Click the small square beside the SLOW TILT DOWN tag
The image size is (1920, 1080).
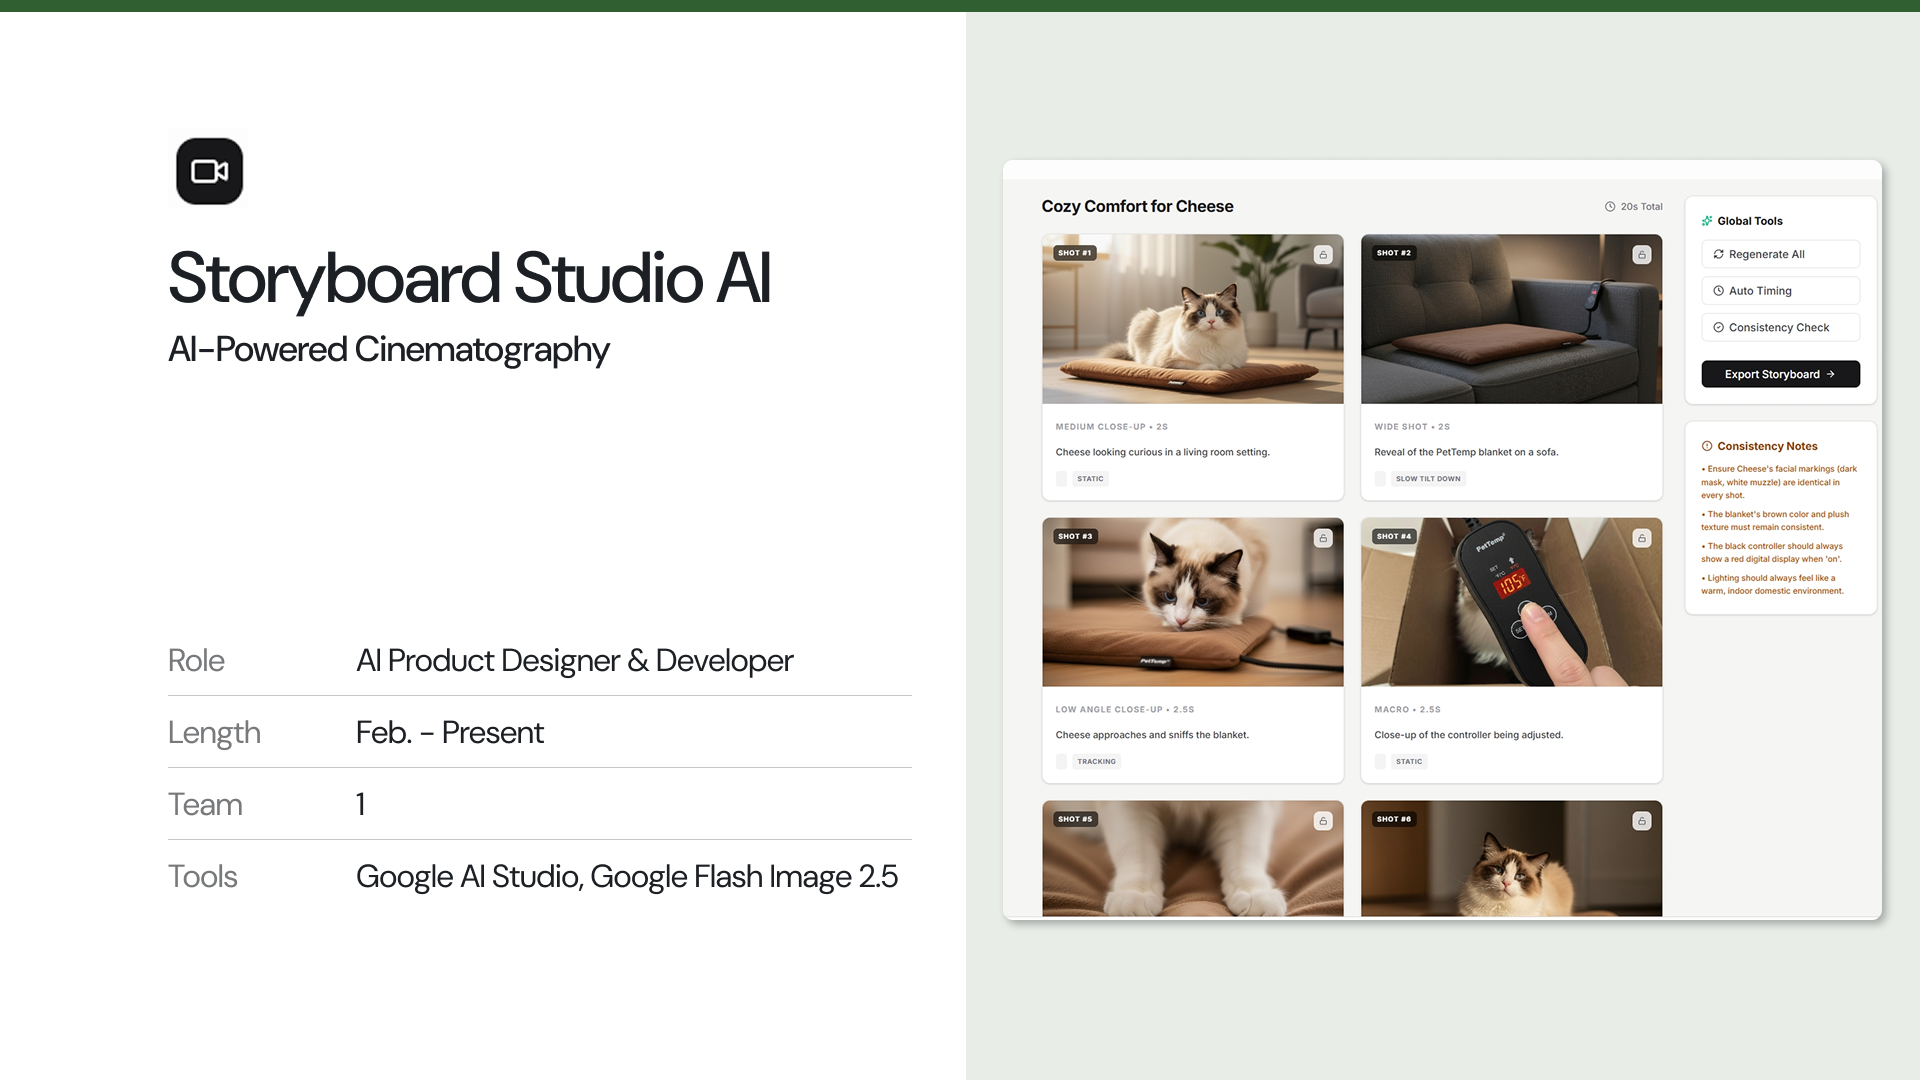[1380, 479]
